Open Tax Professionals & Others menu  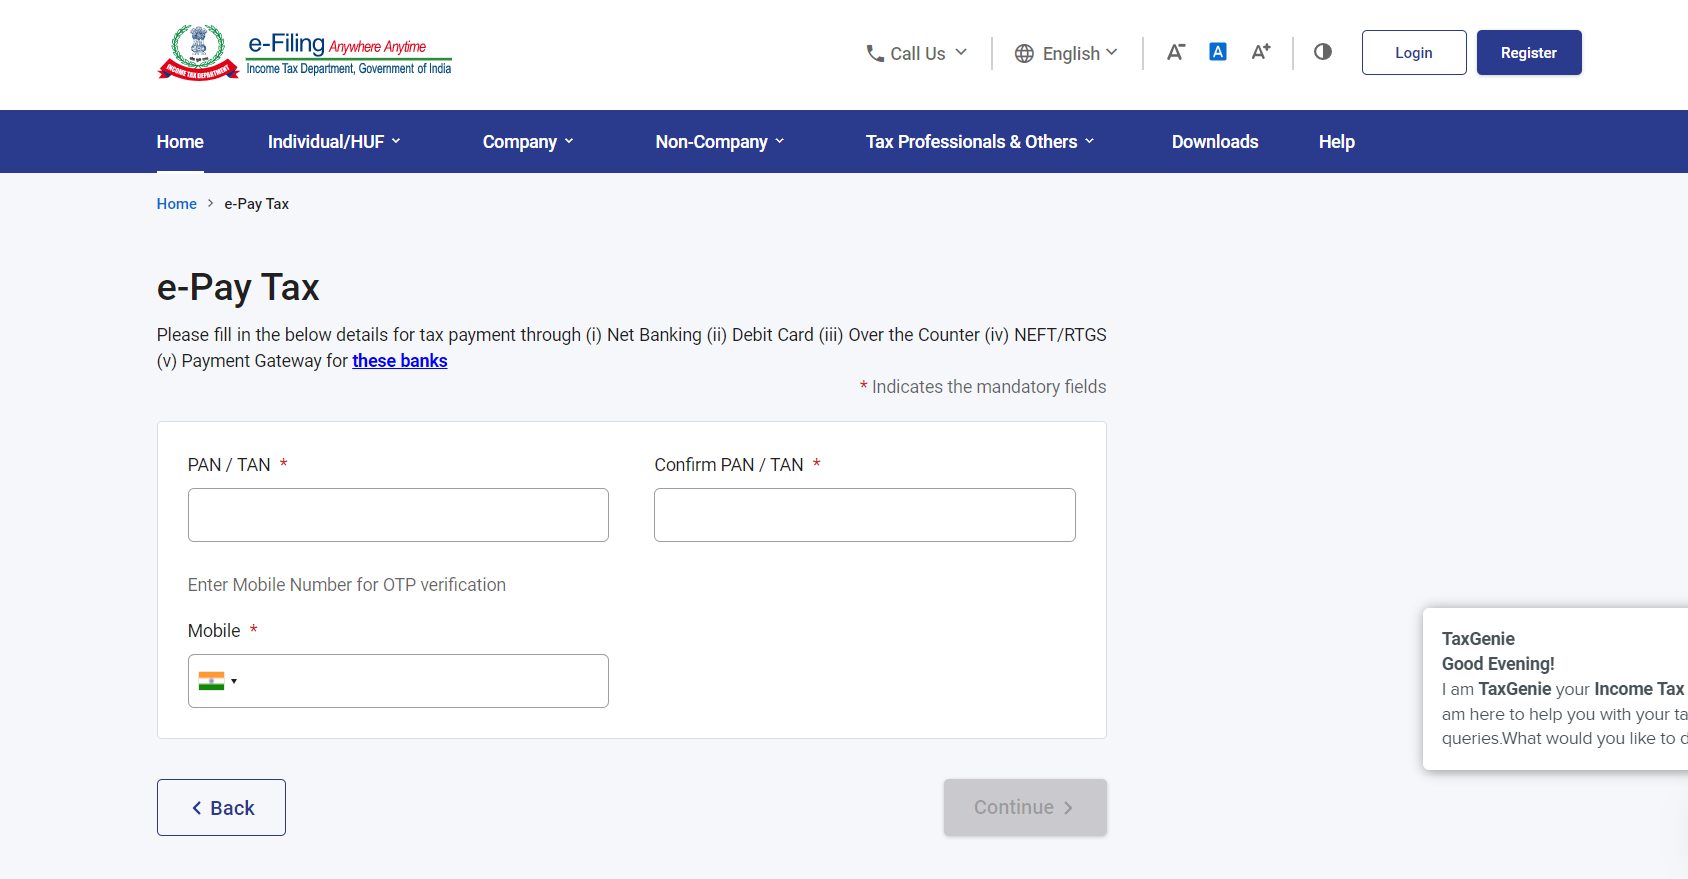coord(980,142)
